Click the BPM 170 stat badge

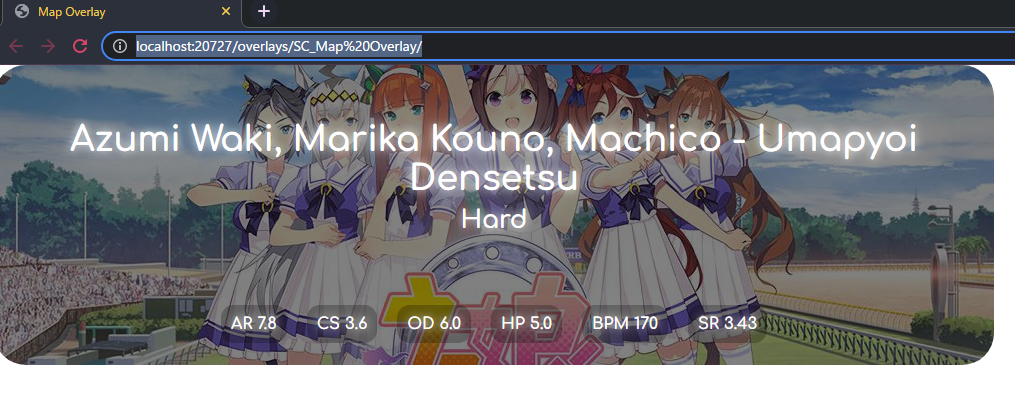625,323
